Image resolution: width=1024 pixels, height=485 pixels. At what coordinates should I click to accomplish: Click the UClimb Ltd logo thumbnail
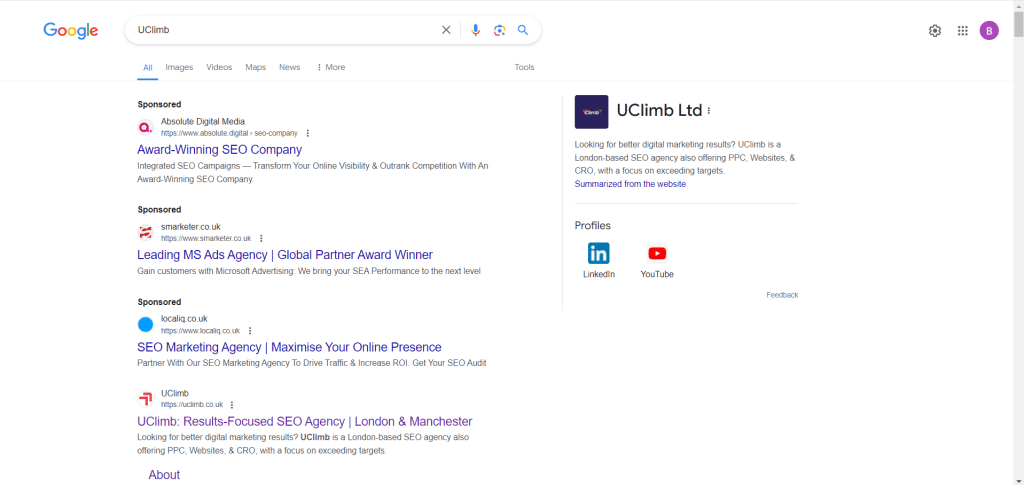pos(591,112)
